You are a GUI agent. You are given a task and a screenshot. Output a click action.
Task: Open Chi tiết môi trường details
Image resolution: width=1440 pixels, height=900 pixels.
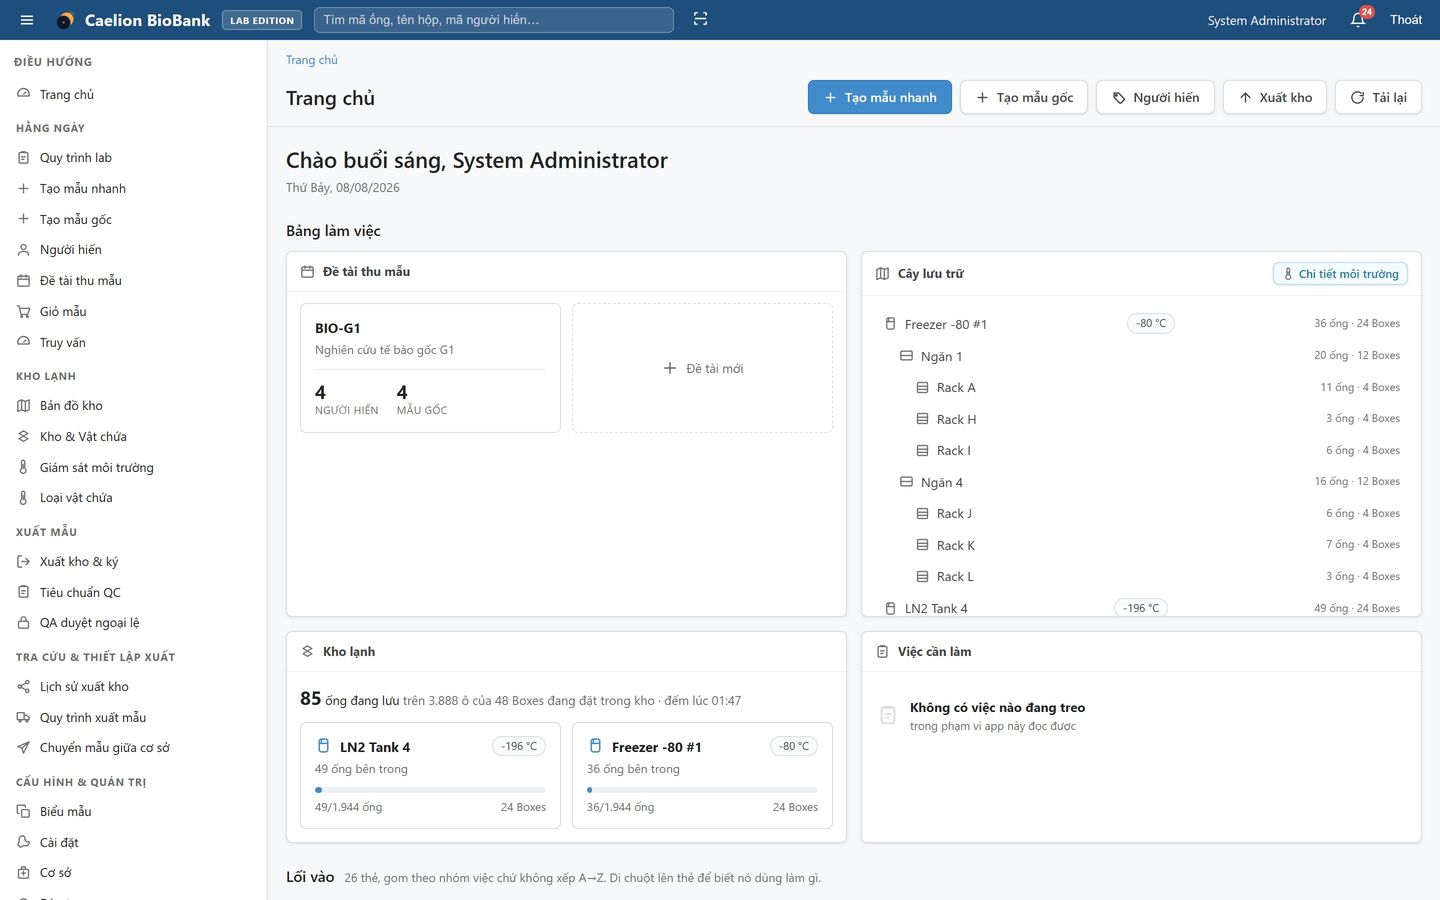pyautogui.click(x=1340, y=274)
